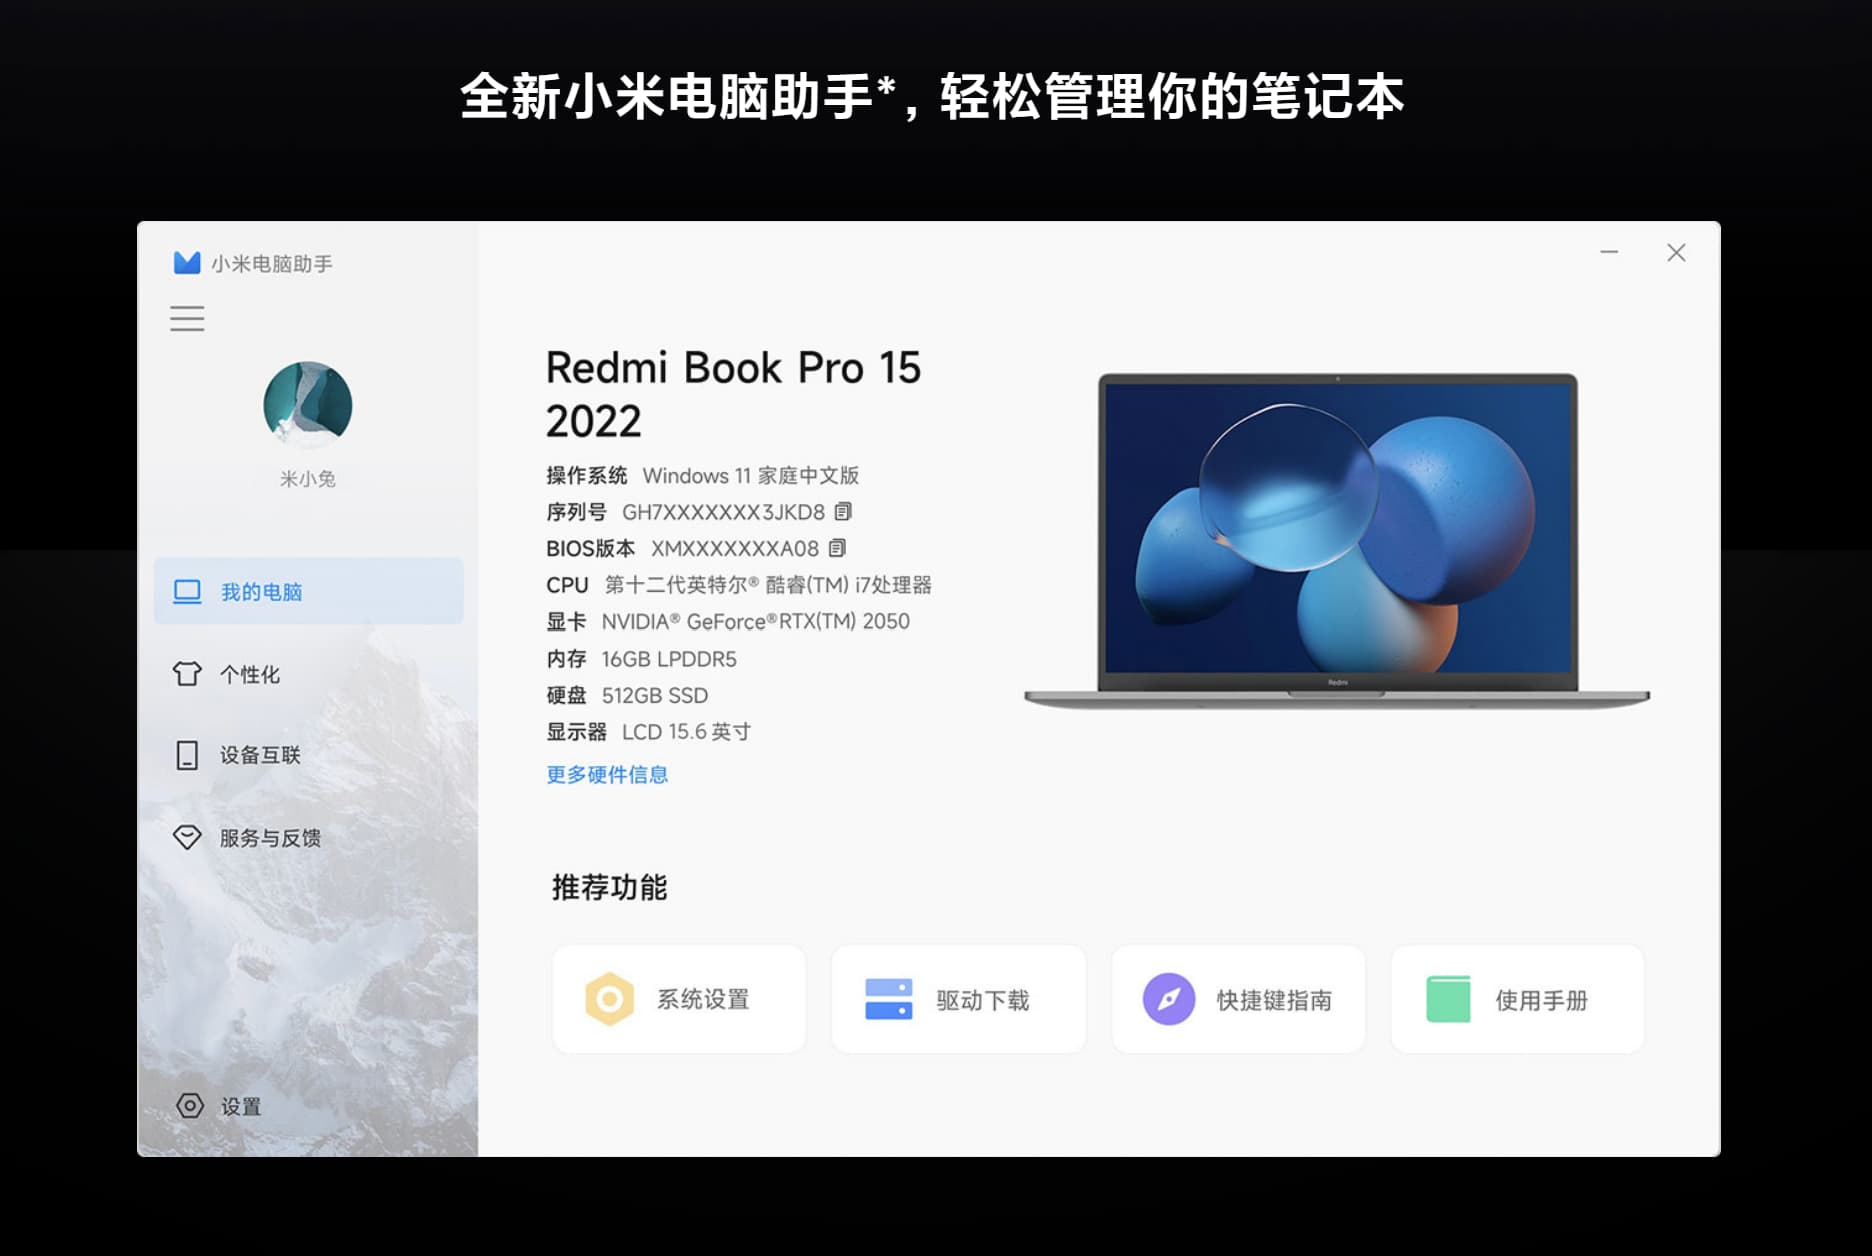Image resolution: width=1872 pixels, height=1256 pixels.
Task: Open the 个性化 sidebar section
Action: pos(308,674)
